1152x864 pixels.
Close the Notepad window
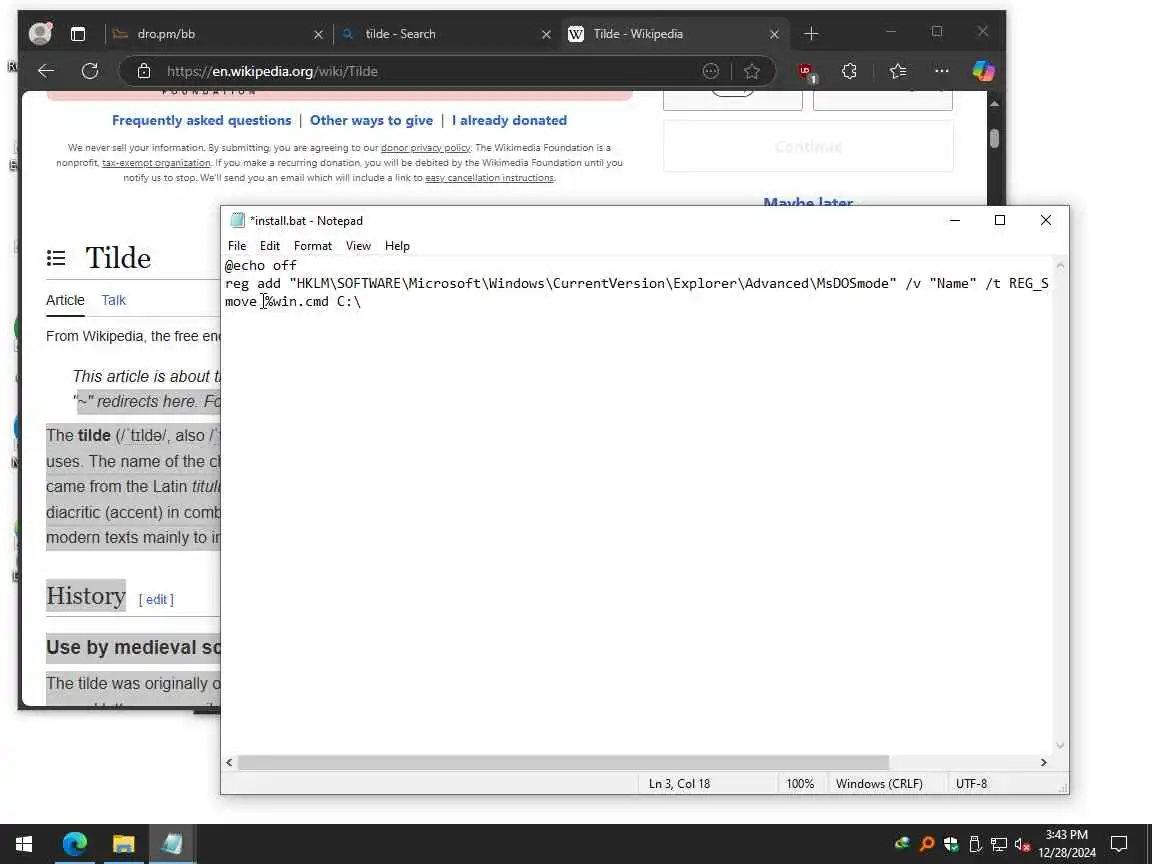[x=1045, y=220]
